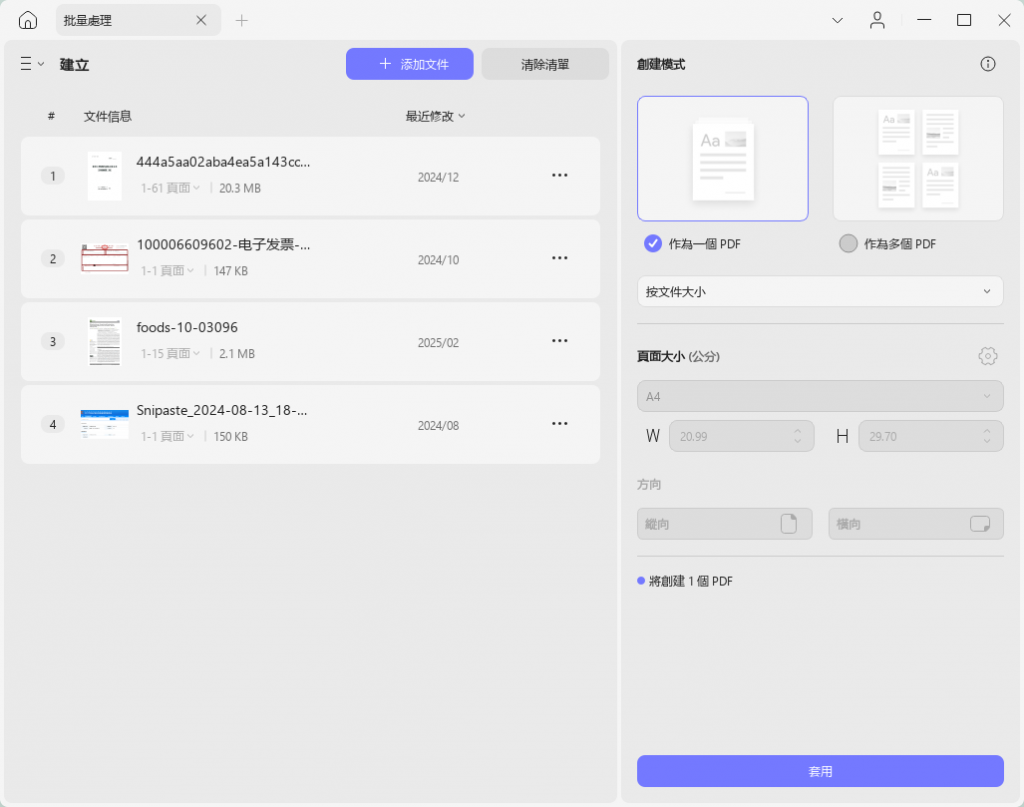Image resolution: width=1024 pixels, height=807 pixels.
Task: Close the 批量處理 tab
Action: click(x=201, y=20)
